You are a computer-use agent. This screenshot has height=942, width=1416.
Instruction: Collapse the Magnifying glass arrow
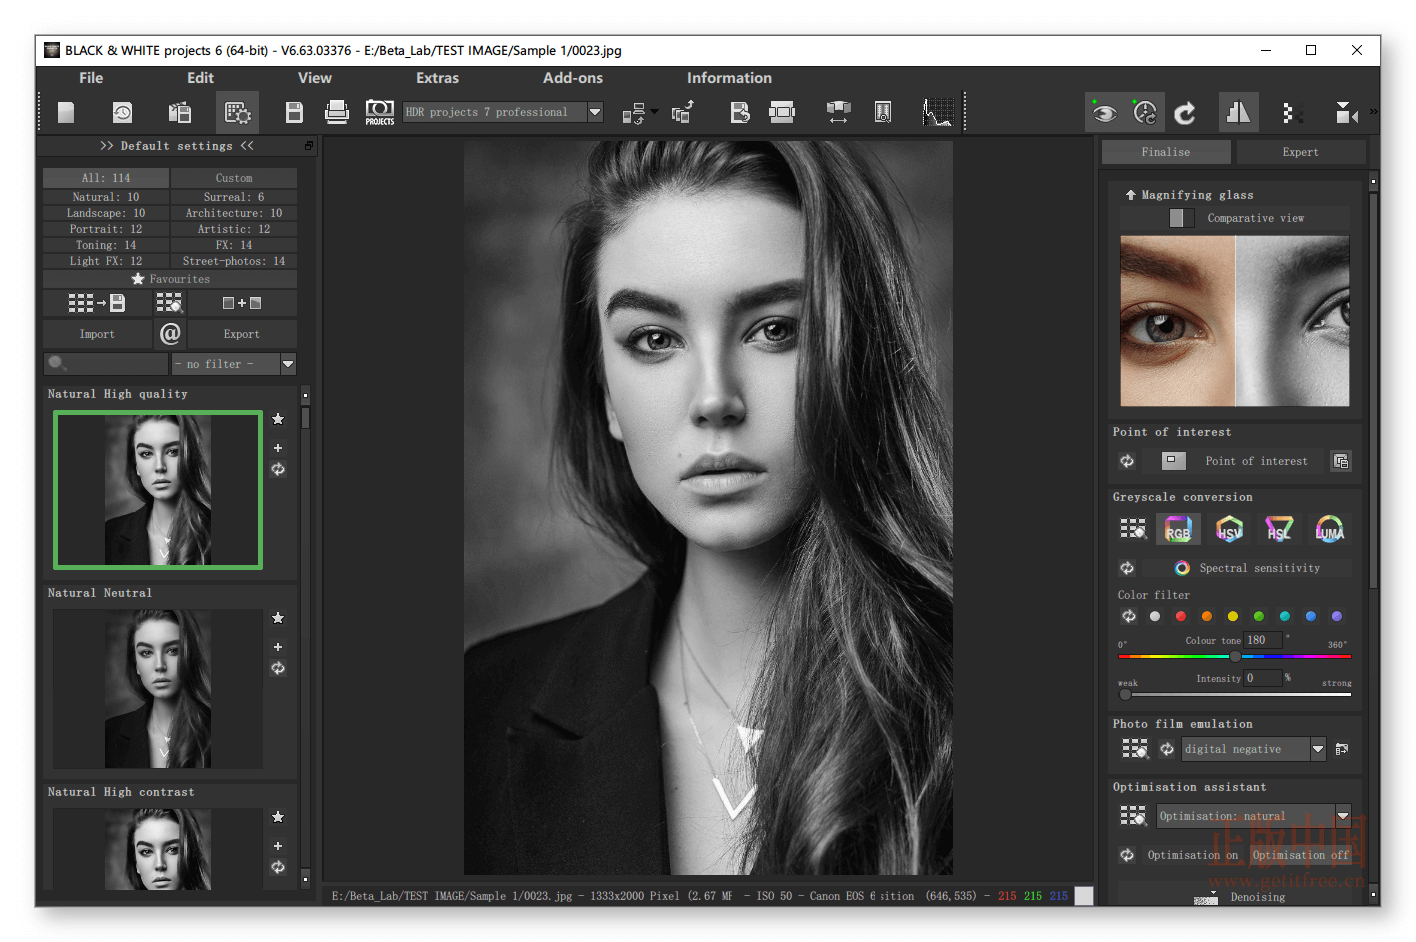(x=1130, y=195)
